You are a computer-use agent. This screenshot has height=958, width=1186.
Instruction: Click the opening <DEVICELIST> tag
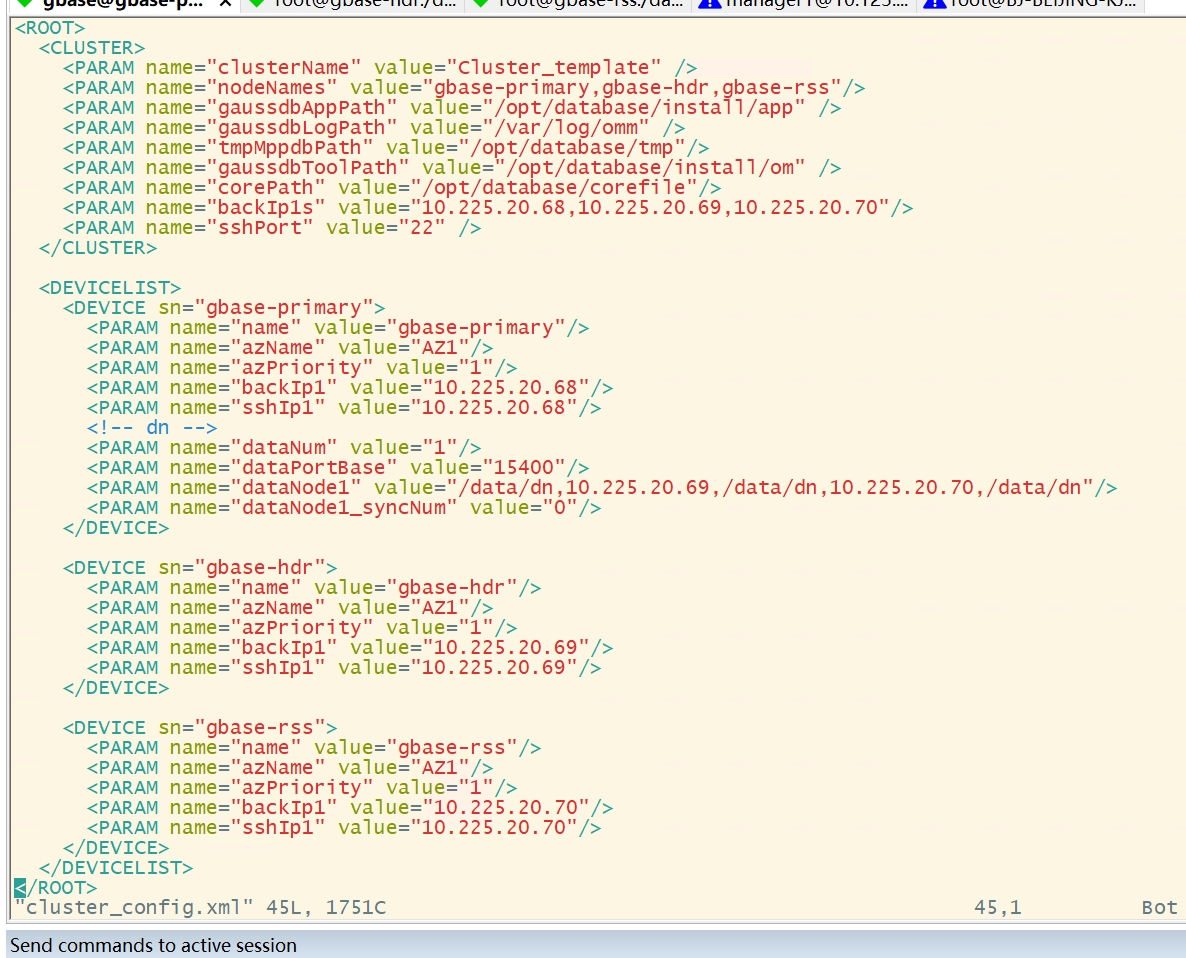click(x=110, y=287)
